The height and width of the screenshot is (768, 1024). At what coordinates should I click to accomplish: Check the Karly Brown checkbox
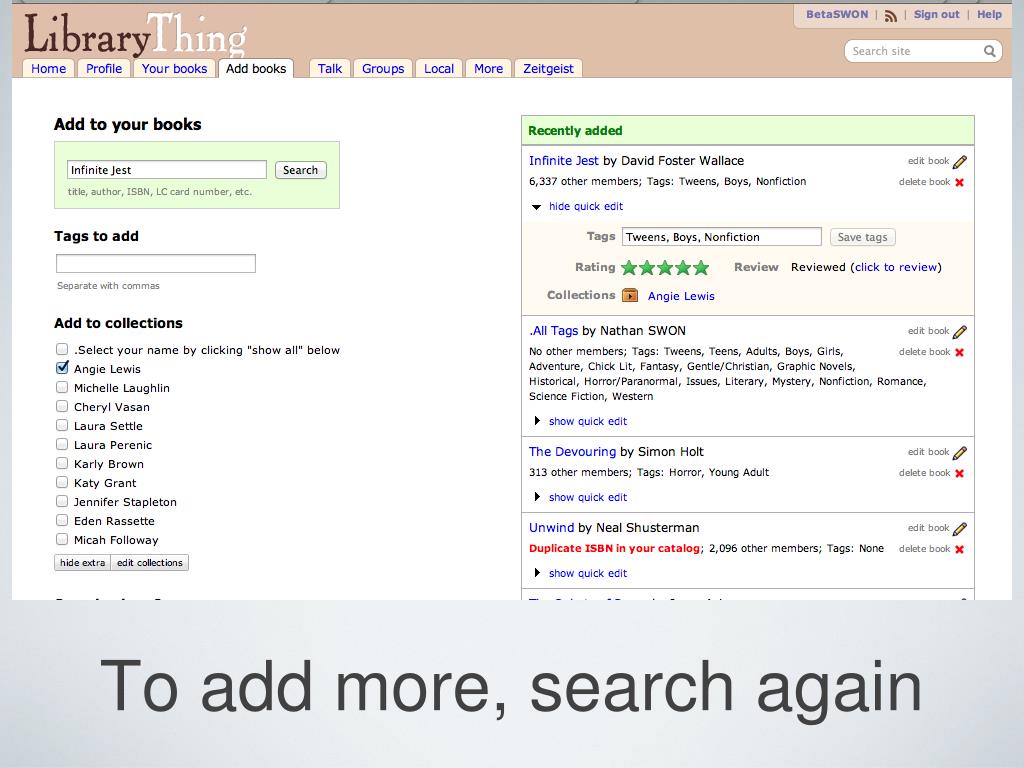click(62, 463)
